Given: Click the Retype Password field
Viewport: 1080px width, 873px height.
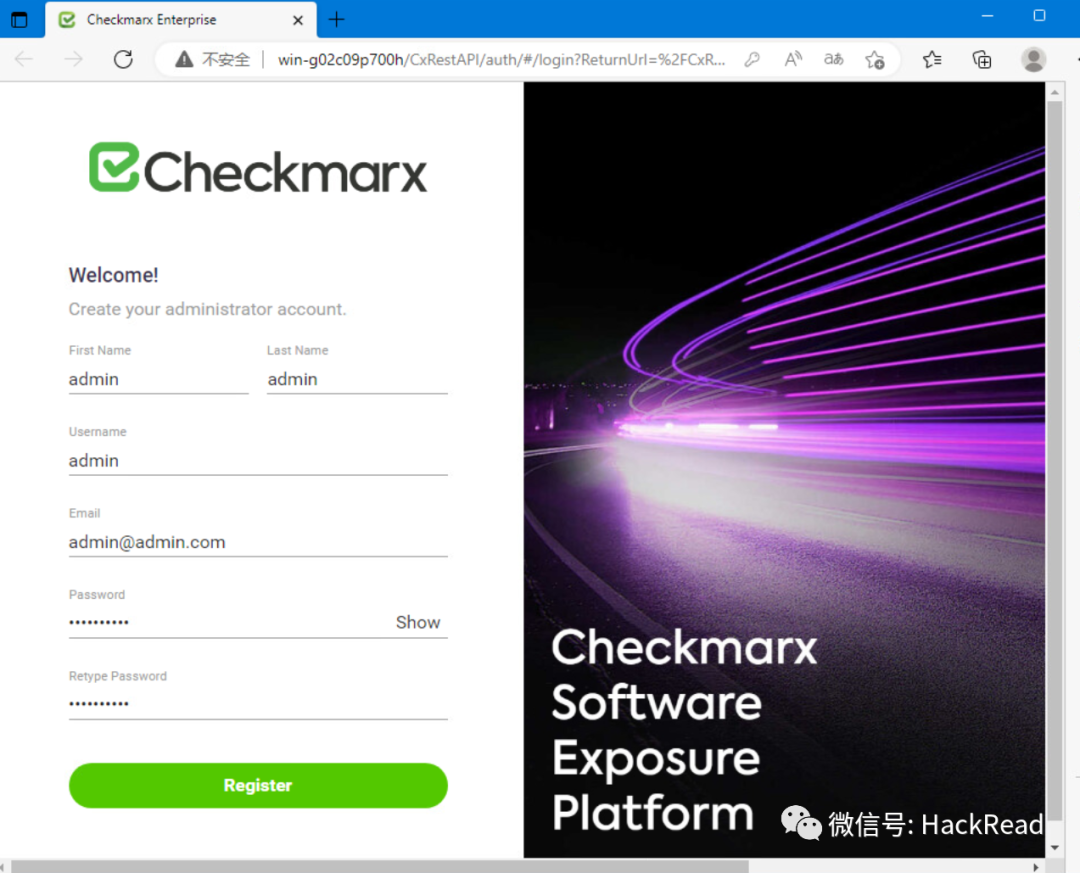Looking at the screenshot, I should point(258,704).
